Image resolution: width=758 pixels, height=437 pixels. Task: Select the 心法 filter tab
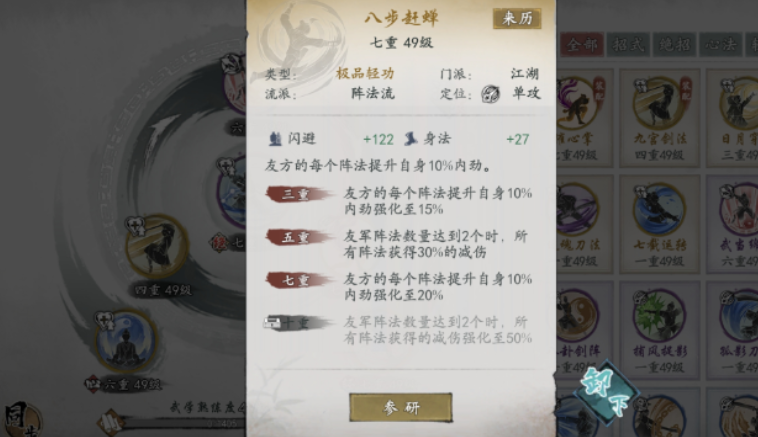click(721, 44)
